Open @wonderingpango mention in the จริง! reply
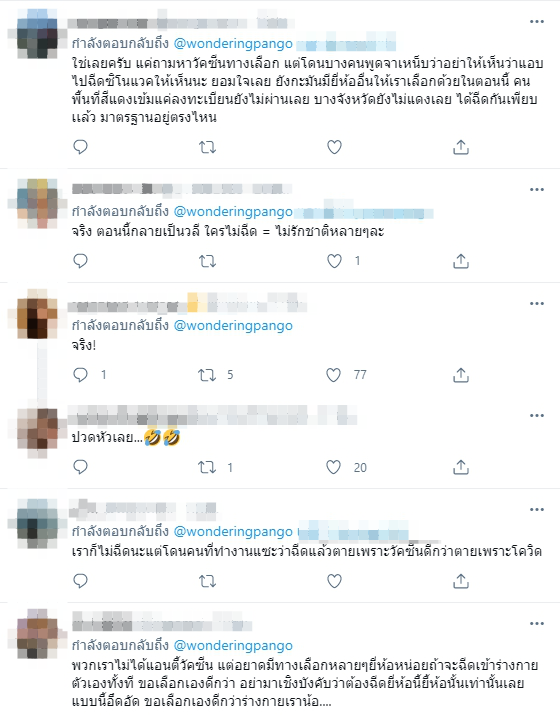The image size is (560, 715). coord(233,325)
